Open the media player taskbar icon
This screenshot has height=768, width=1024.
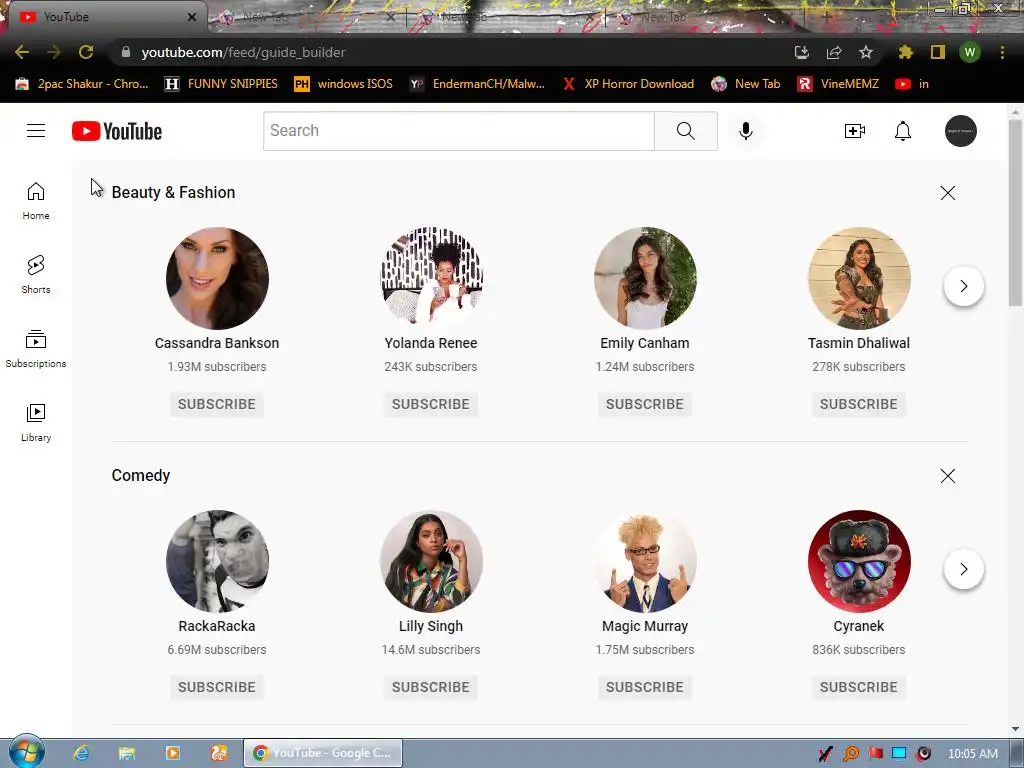pos(173,753)
